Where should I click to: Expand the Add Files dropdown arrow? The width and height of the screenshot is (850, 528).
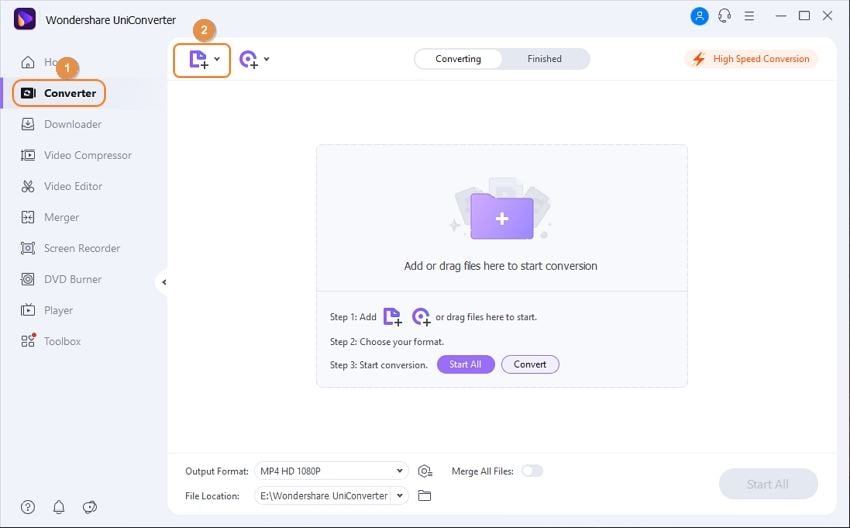pos(217,59)
